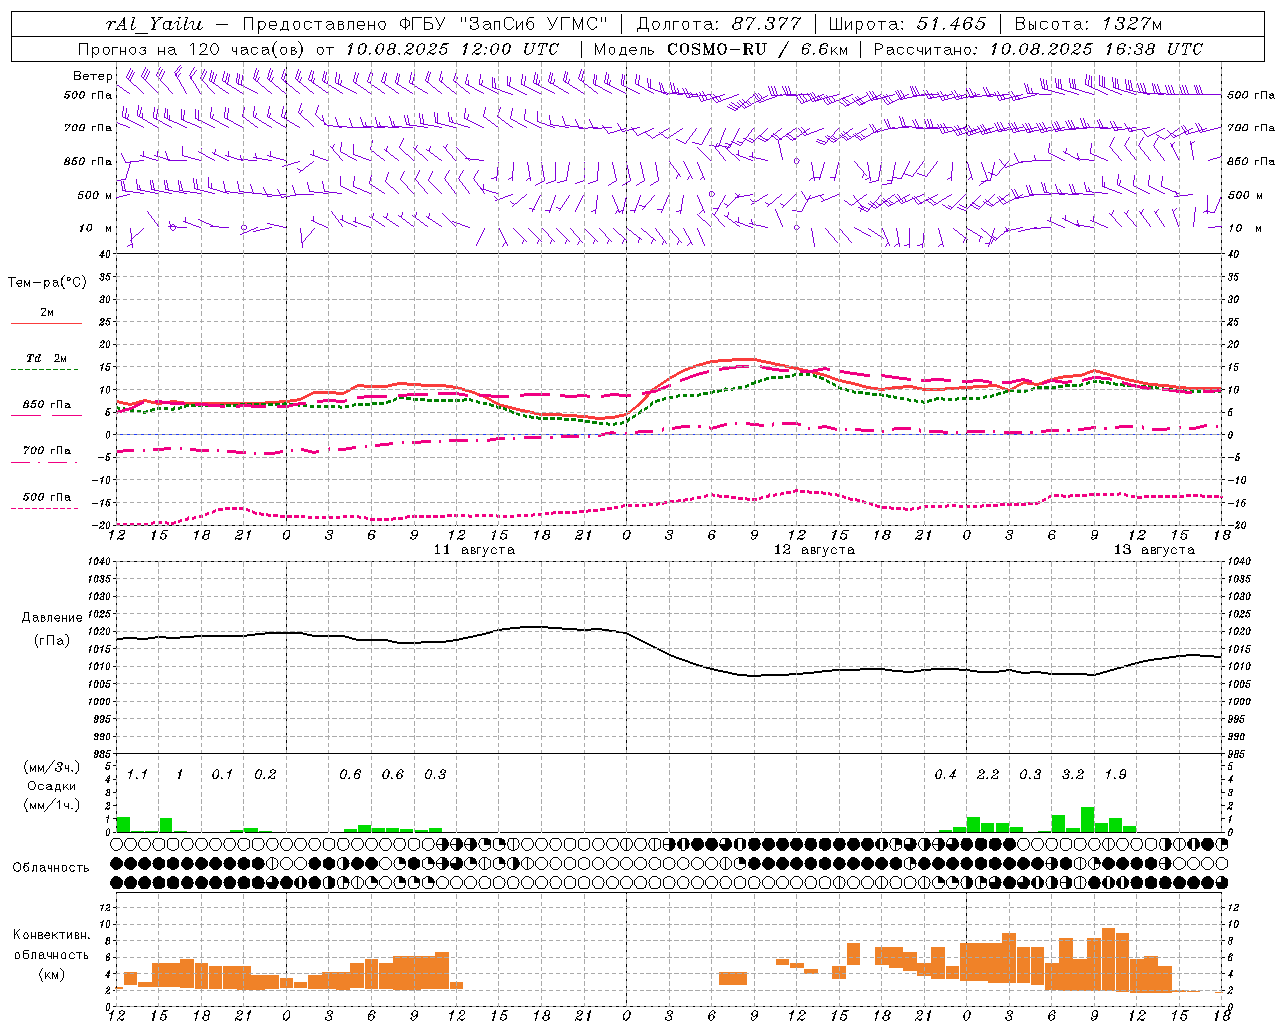Click the "(км)" convective height unit label
This screenshot has width=1280, height=1024.
(x=51, y=973)
